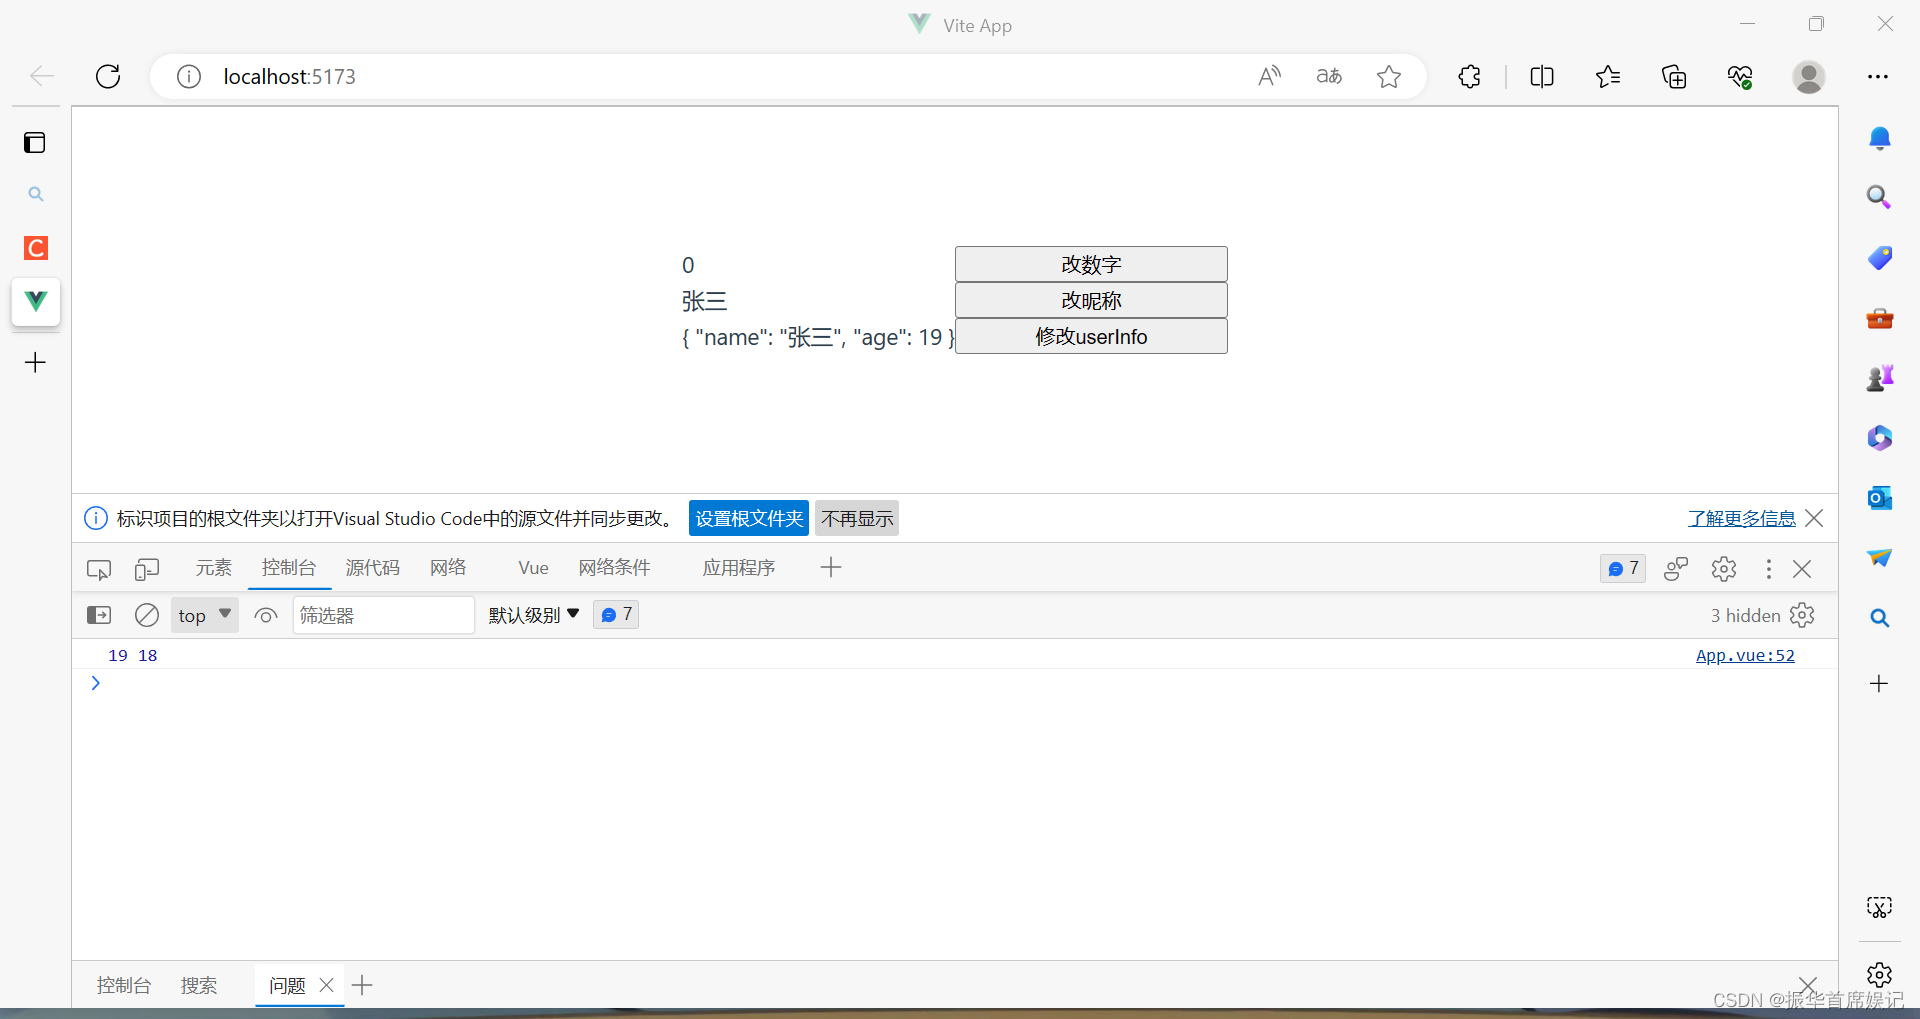
Task: Switch to the 应用程序 tab
Action: click(x=738, y=568)
